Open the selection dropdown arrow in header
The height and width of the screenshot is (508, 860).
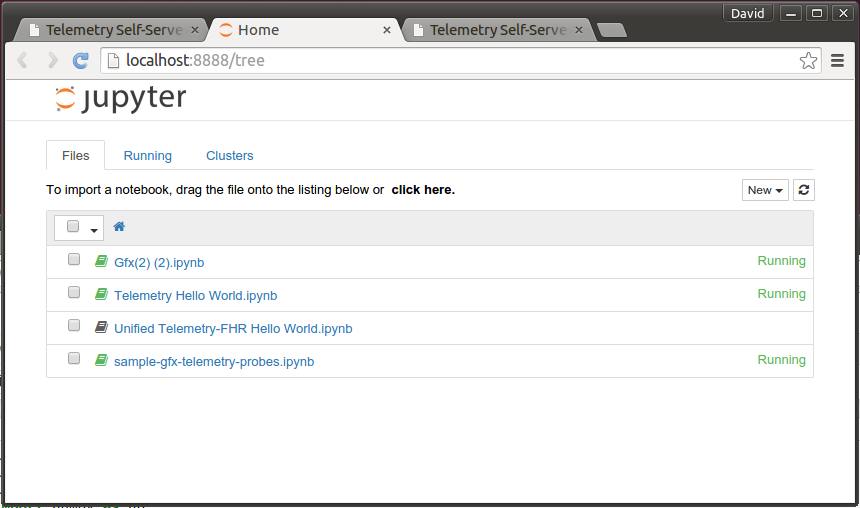click(94, 230)
